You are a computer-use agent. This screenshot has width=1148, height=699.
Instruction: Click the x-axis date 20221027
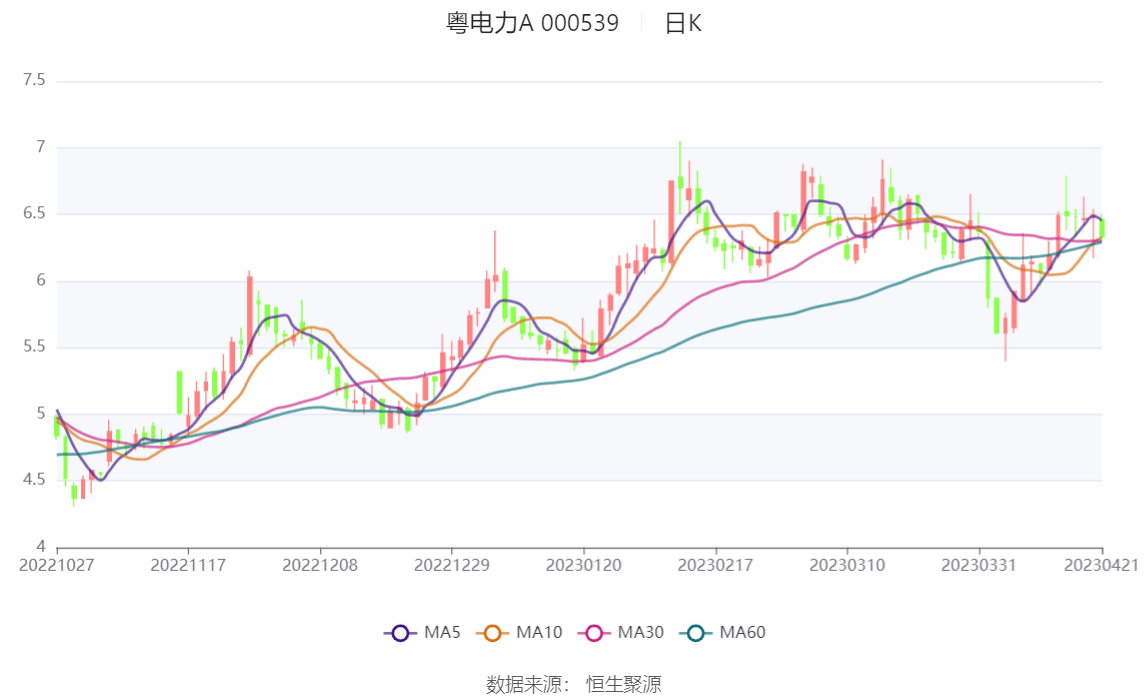pos(56,565)
